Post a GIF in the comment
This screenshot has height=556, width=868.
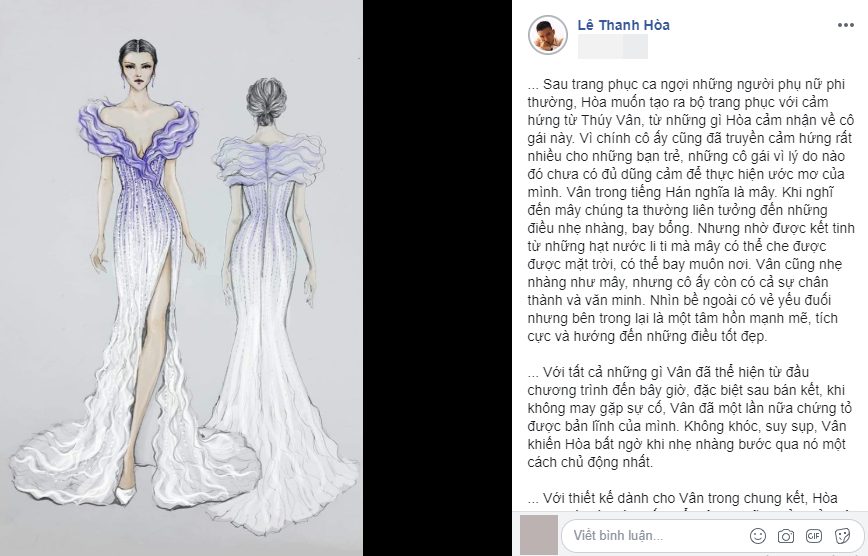814,536
